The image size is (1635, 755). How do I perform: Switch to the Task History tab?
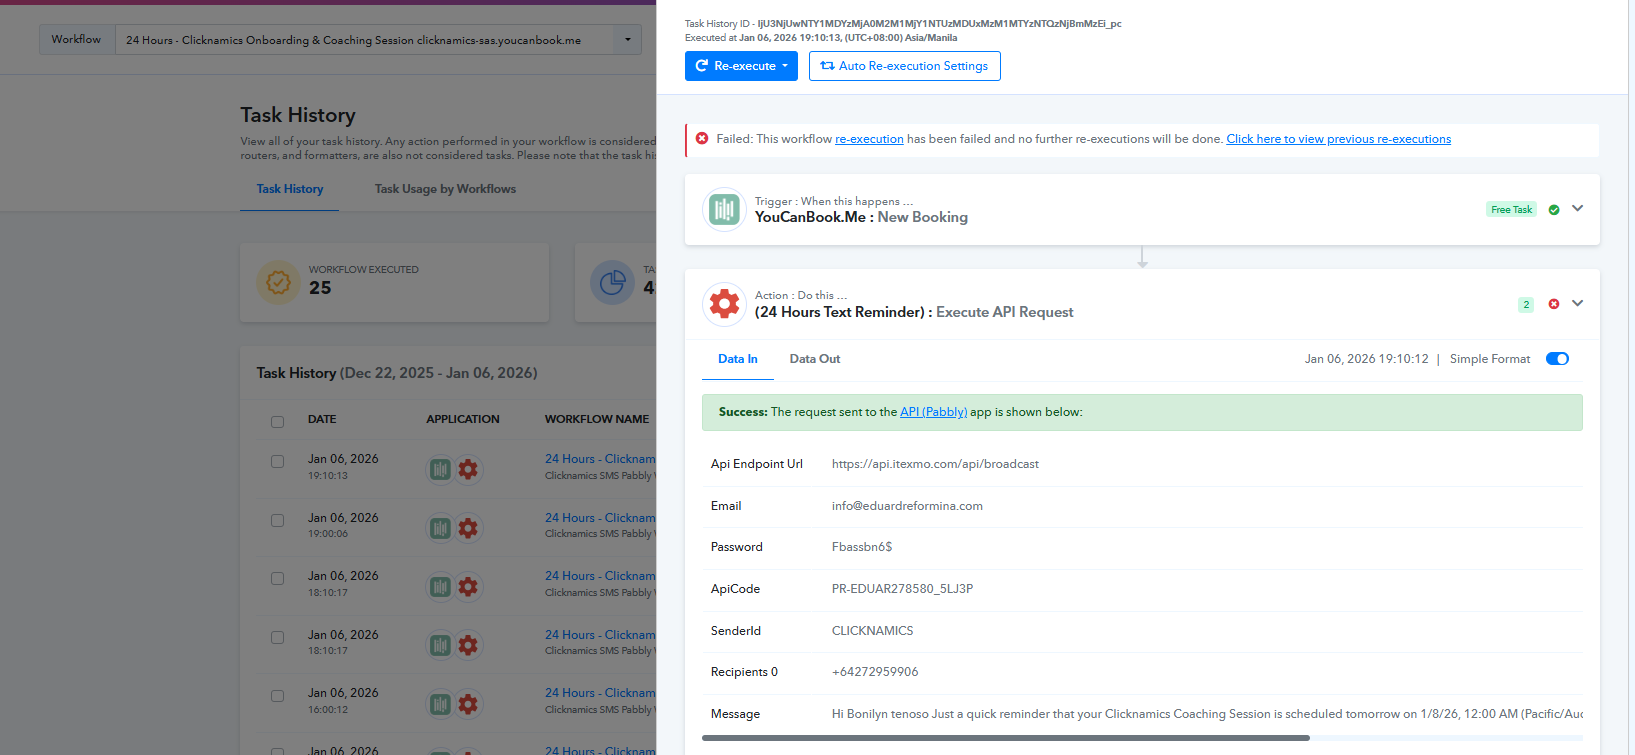[x=290, y=189]
